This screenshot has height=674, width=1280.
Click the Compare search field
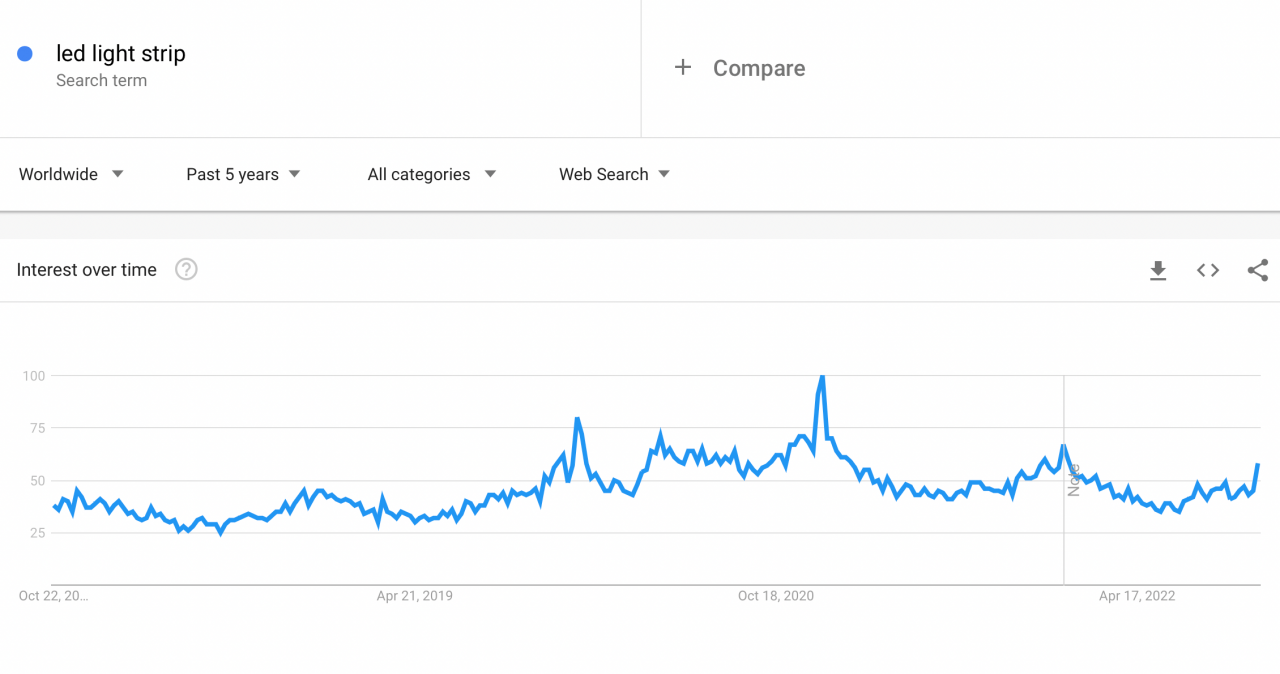point(758,67)
